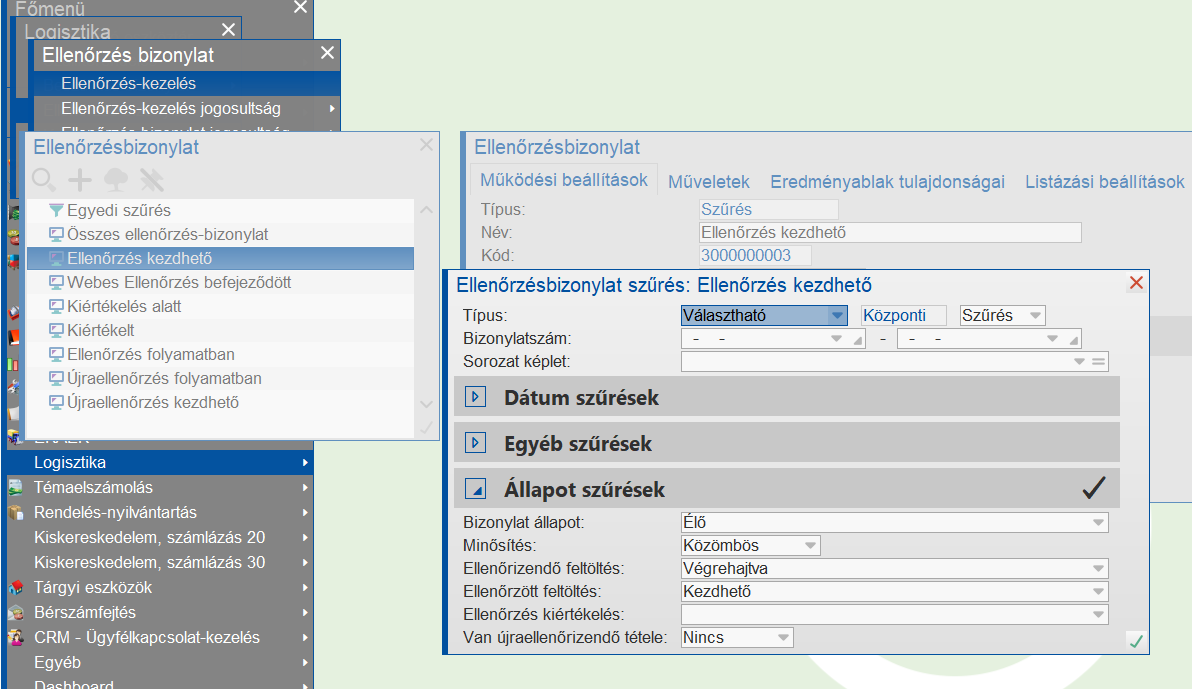This screenshot has width=1192, height=689.
Task: Open the Témaelszámolás menu entry
Action: (160, 487)
